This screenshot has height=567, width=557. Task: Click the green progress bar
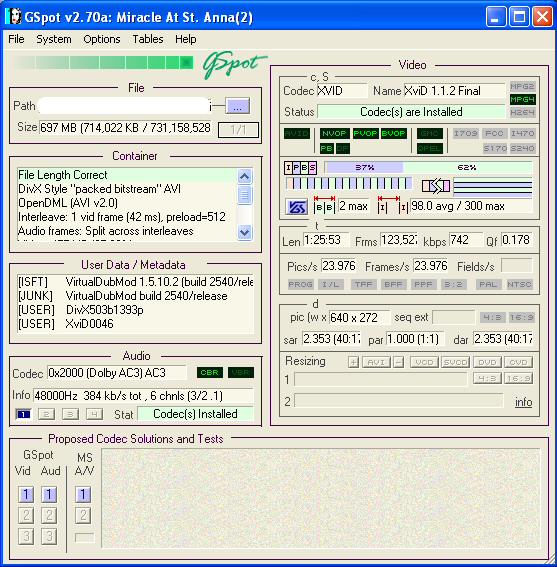tap(104, 63)
